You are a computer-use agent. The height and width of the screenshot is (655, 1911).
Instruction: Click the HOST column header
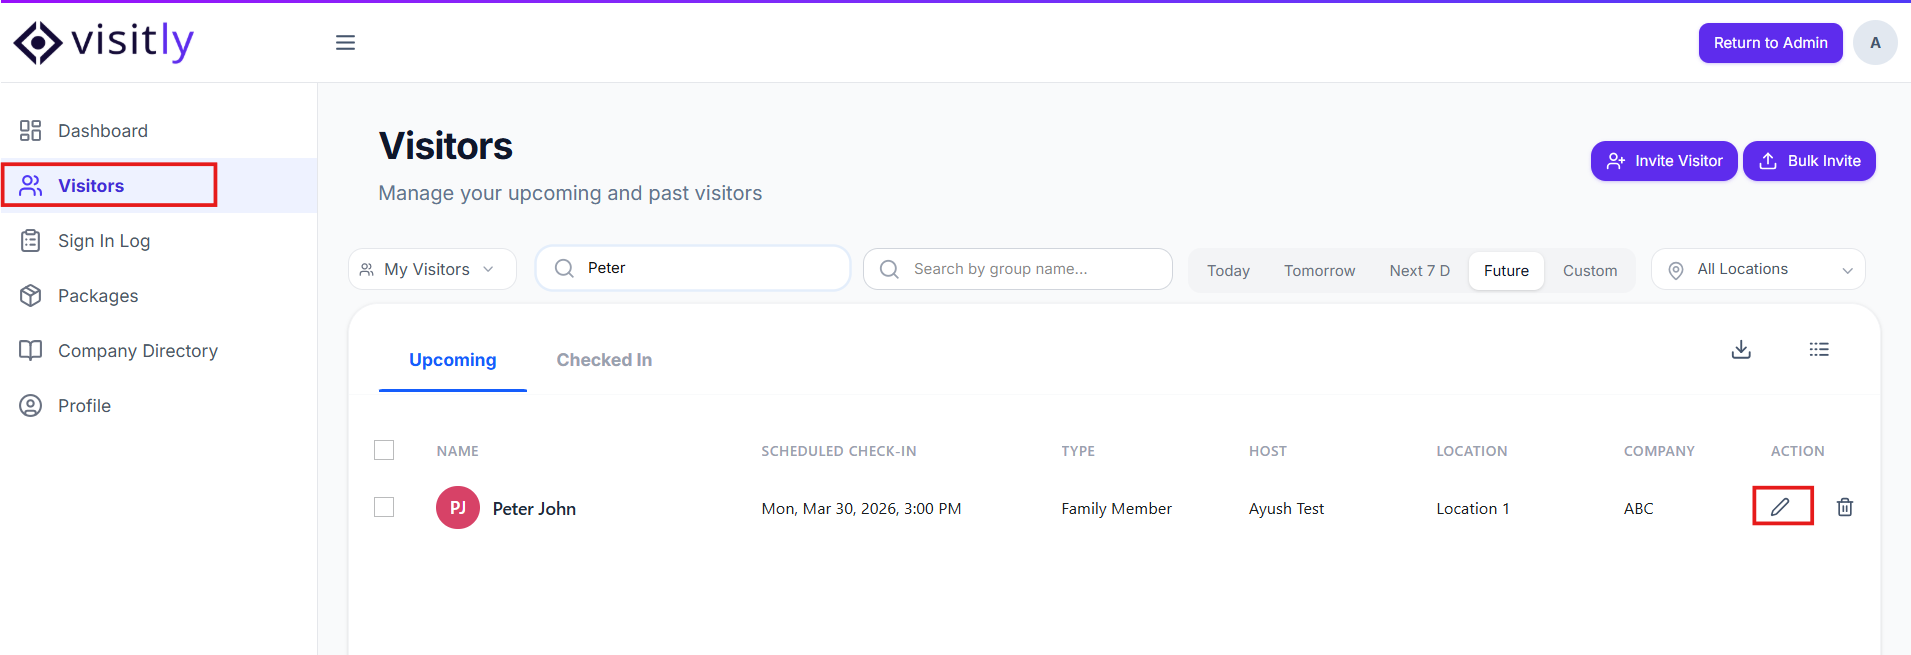click(1267, 451)
